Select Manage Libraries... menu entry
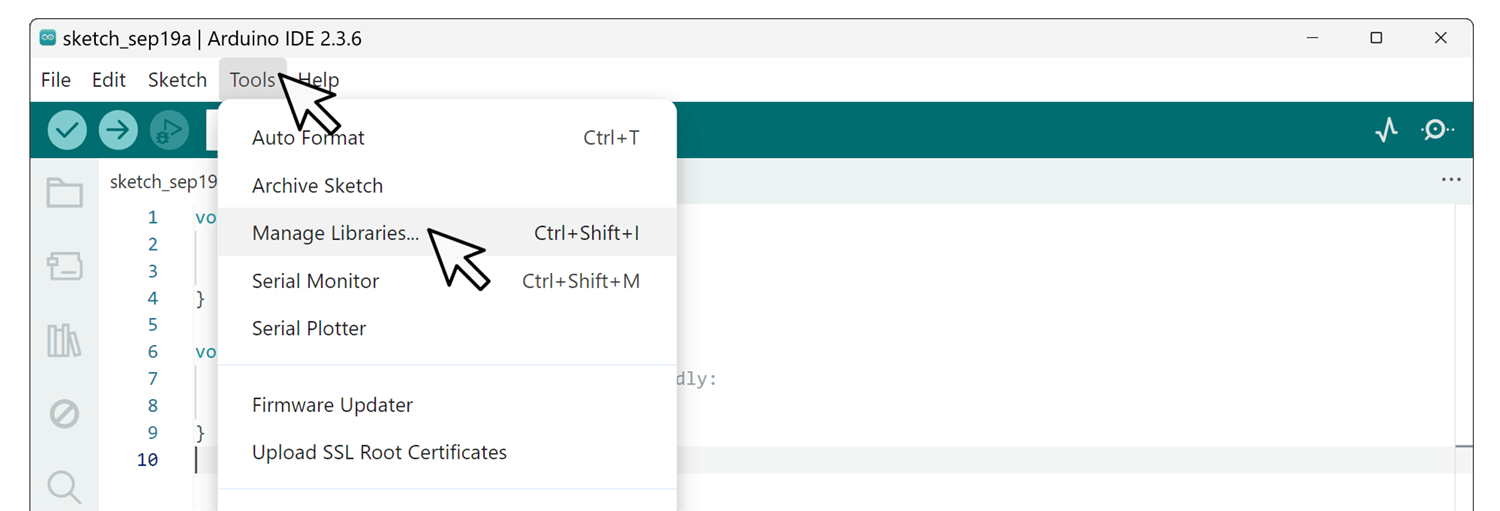 tap(335, 233)
